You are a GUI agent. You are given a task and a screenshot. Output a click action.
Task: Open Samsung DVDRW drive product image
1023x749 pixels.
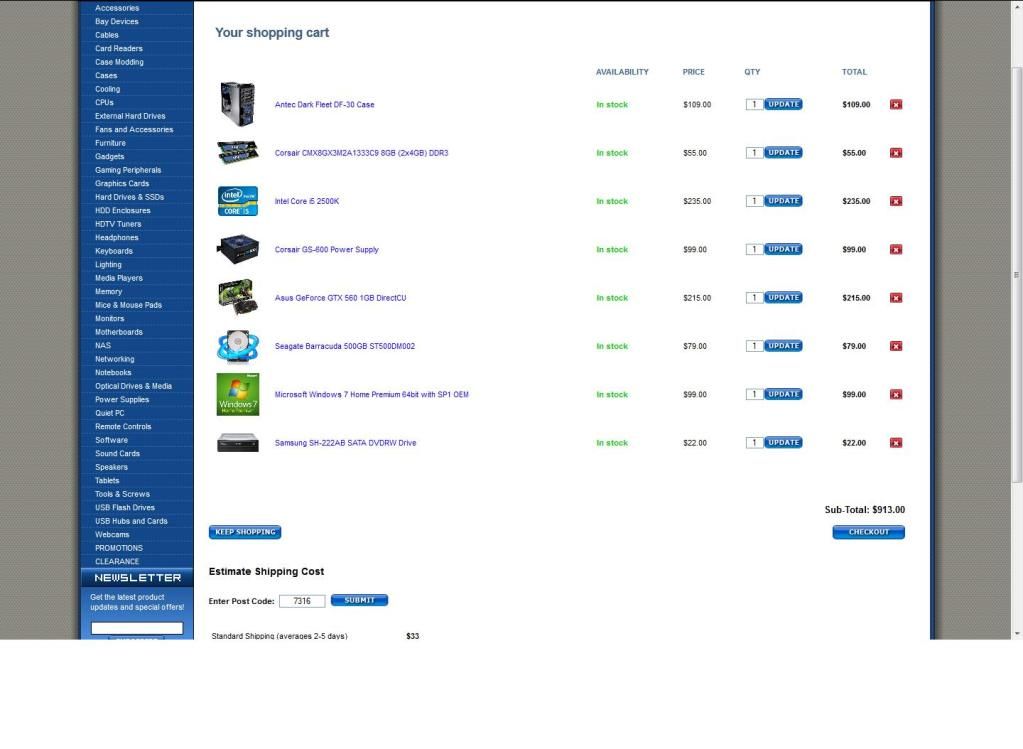click(x=237, y=442)
